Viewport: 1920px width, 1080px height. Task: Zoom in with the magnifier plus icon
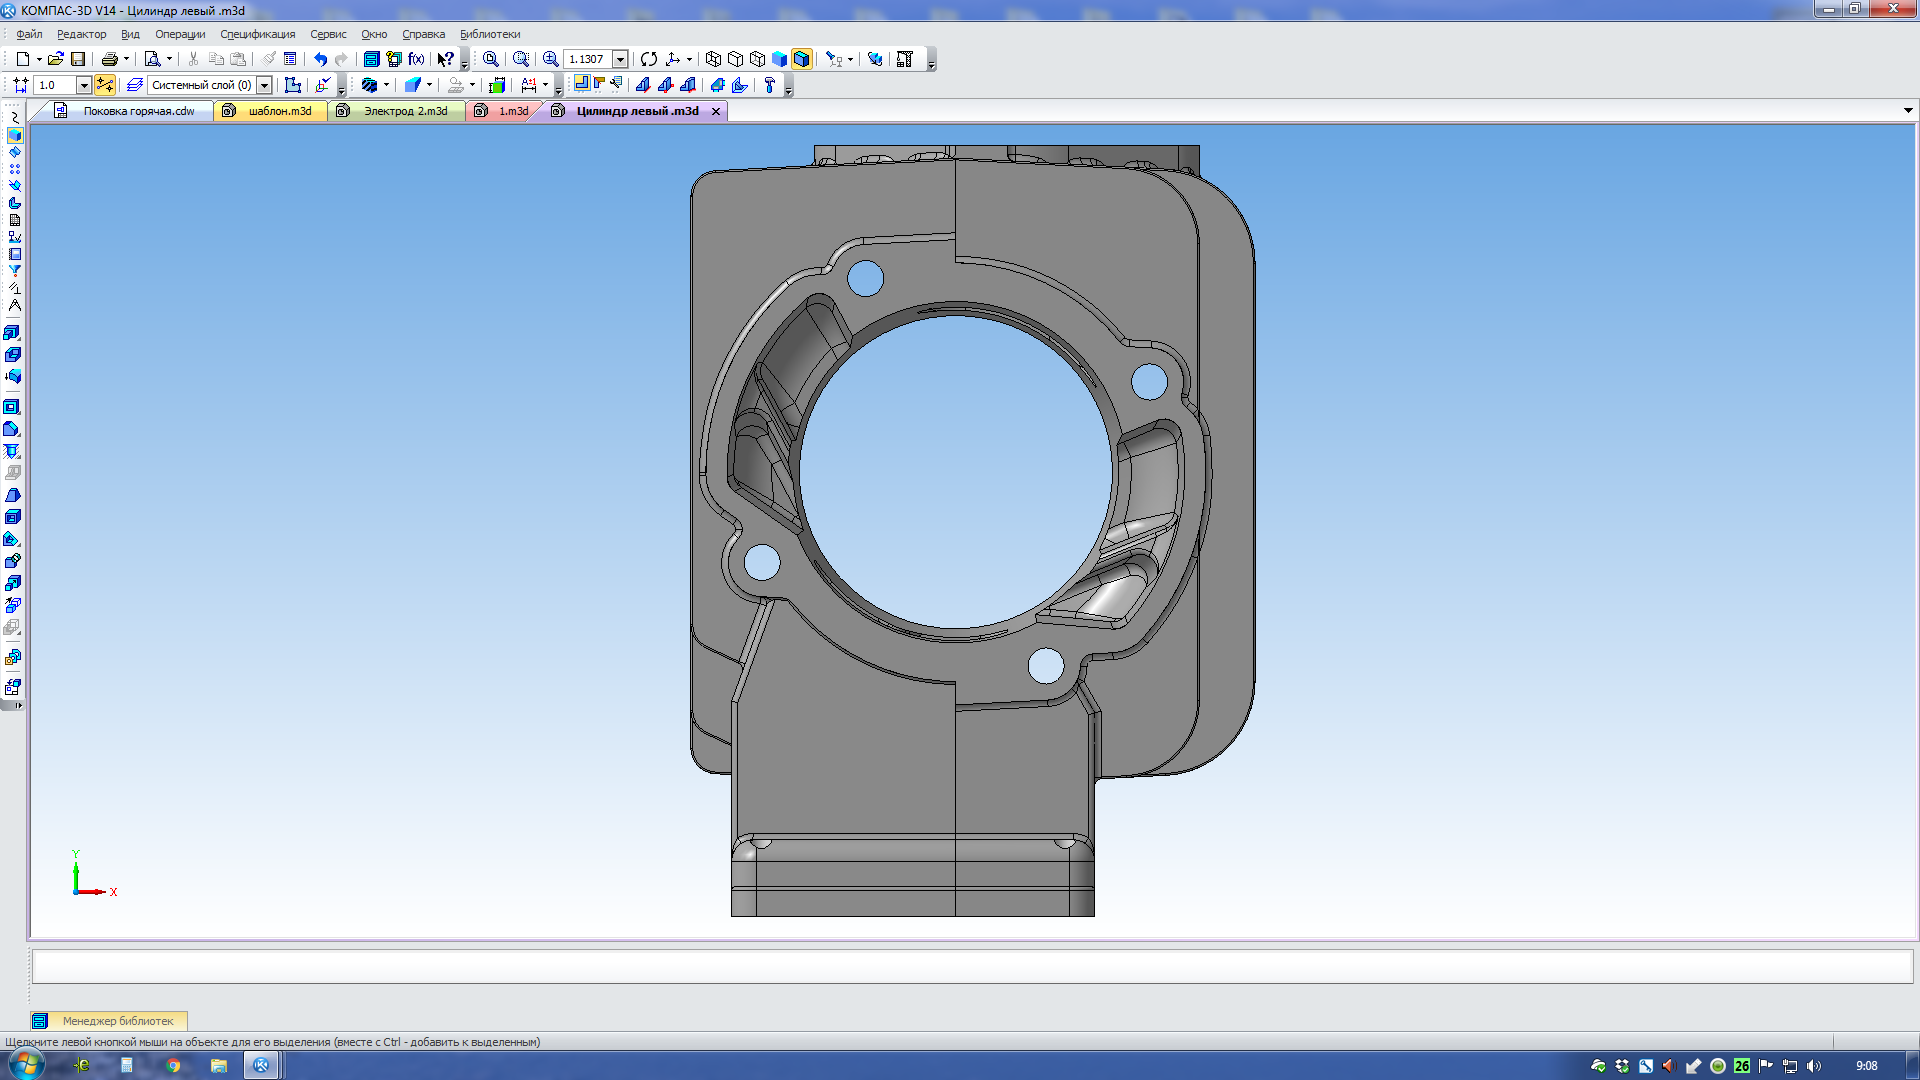pyautogui.click(x=550, y=59)
